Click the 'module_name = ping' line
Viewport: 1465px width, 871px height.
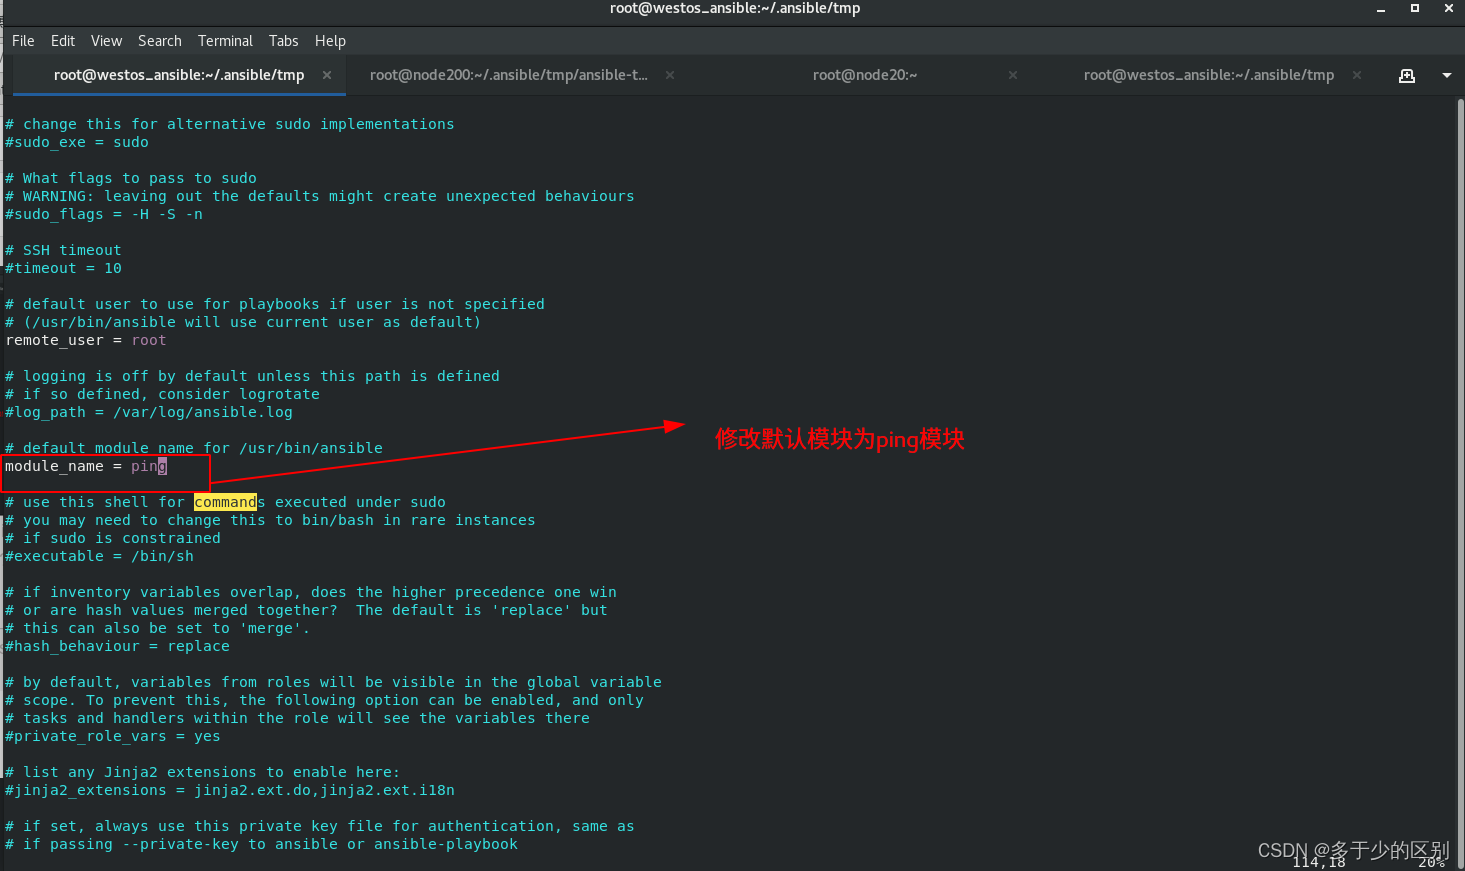click(x=86, y=466)
